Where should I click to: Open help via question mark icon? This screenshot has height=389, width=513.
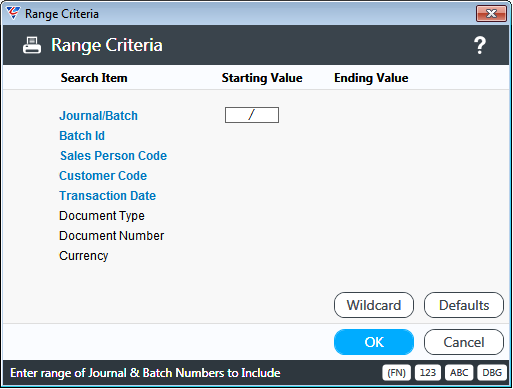tap(480, 45)
